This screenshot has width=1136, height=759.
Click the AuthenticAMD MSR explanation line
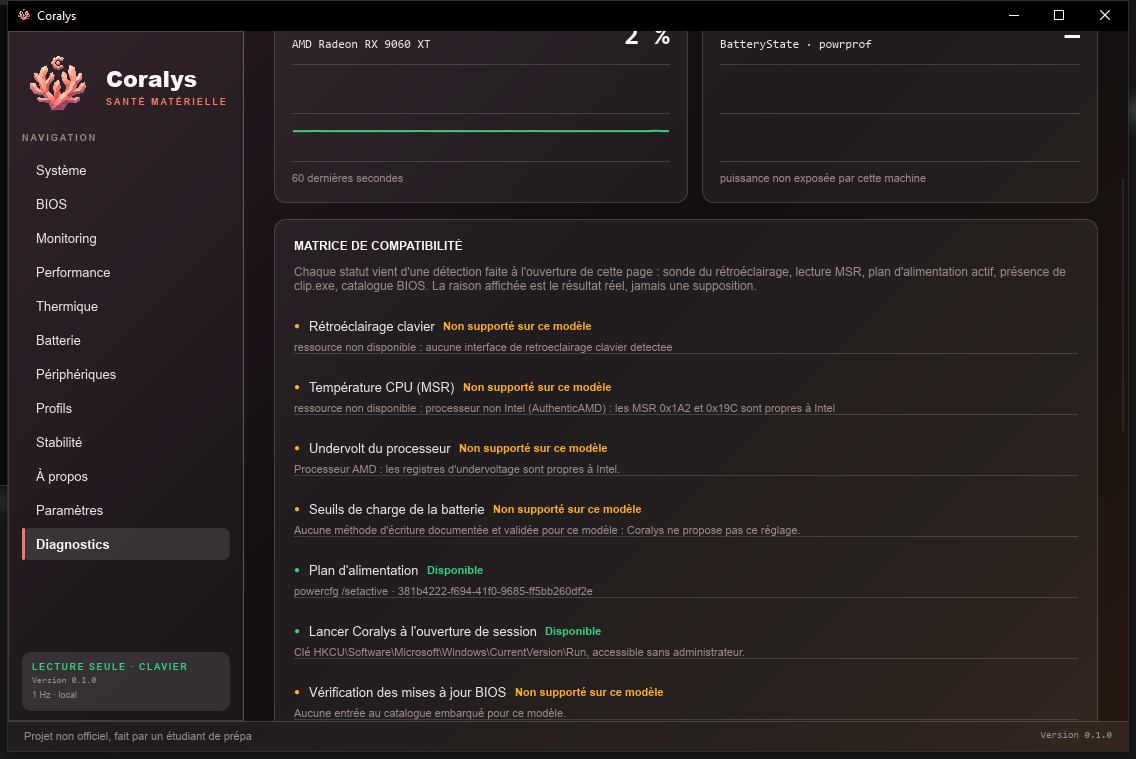point(564,408)
